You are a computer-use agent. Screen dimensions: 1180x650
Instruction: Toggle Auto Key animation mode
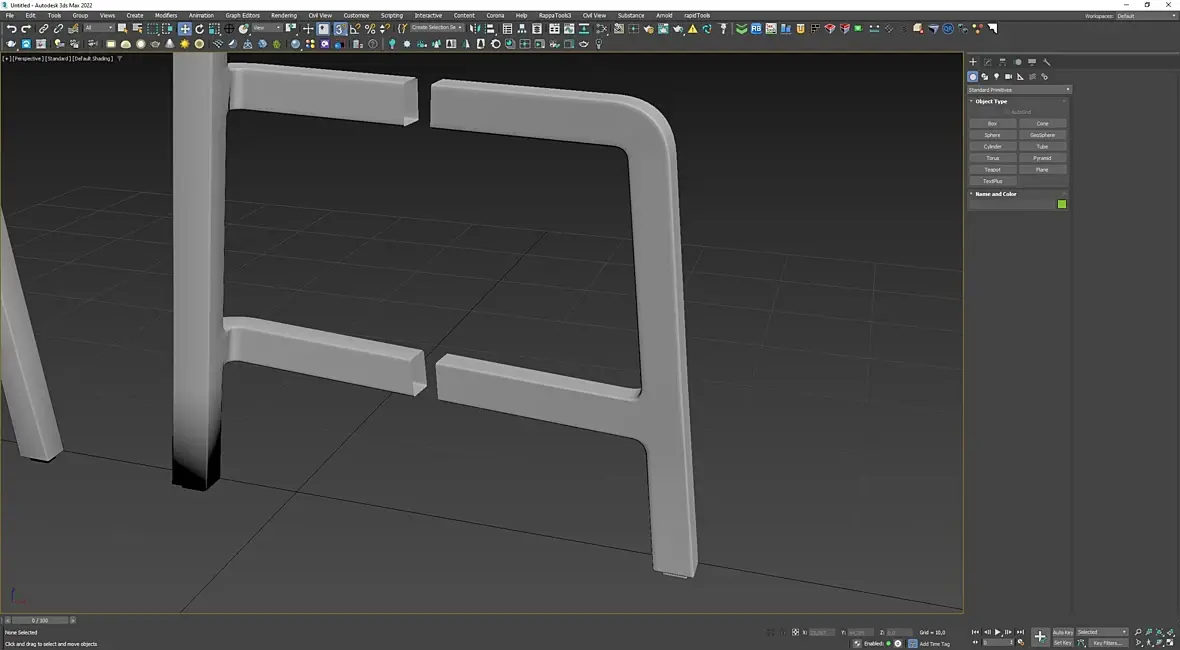(1062, 632)
